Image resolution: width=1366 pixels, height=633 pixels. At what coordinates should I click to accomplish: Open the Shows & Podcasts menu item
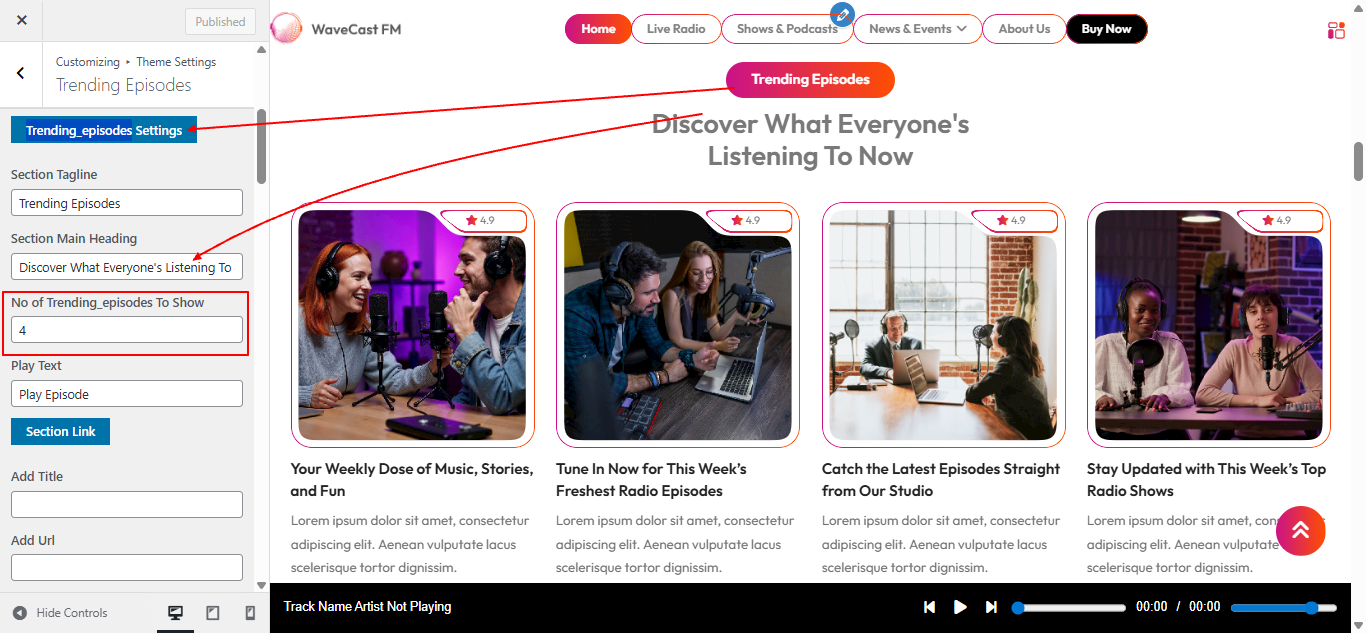click(x=786, y=29)
